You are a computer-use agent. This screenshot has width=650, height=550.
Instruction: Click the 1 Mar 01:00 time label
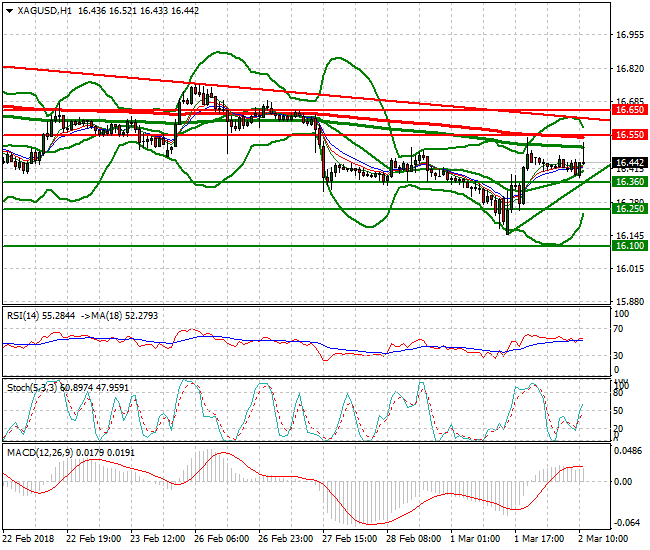tap(475, 539)
